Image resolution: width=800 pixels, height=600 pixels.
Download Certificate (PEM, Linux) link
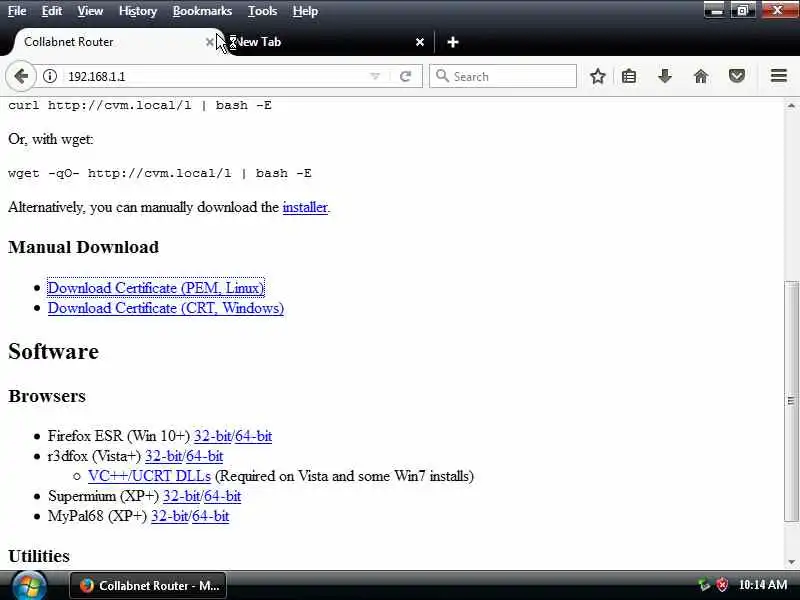tap(156, 288)
